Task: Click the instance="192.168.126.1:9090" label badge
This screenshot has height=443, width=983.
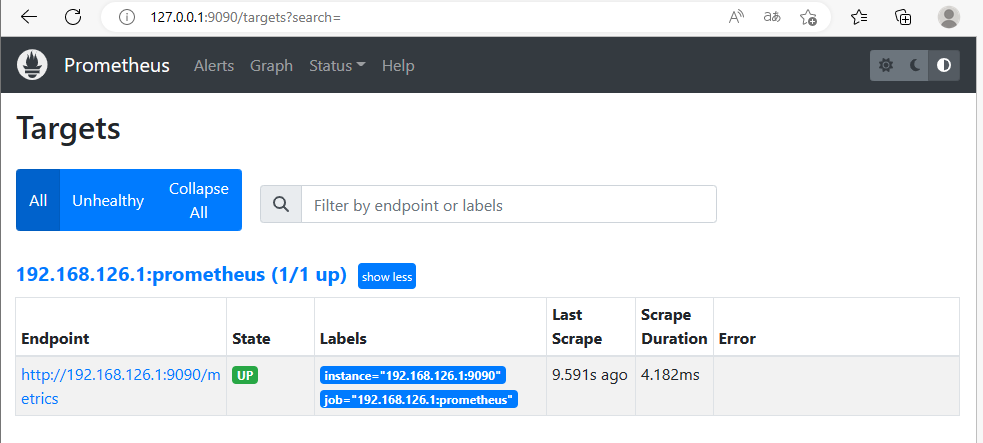Action: [413, 375]
